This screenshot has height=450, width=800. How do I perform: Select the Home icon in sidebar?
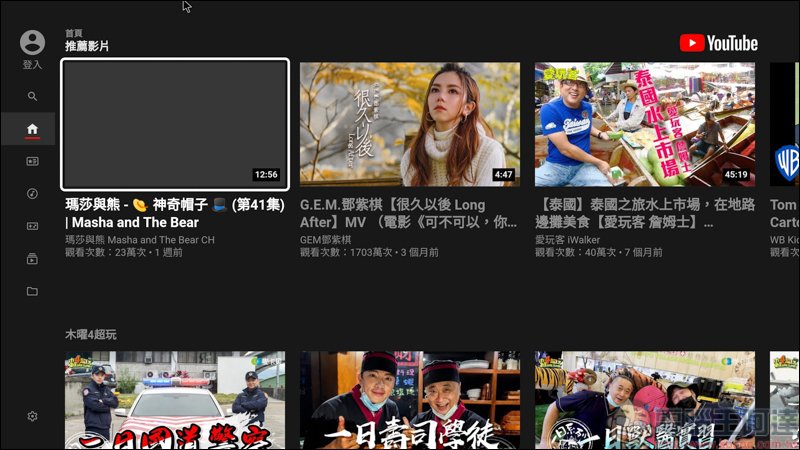point(32,129)
